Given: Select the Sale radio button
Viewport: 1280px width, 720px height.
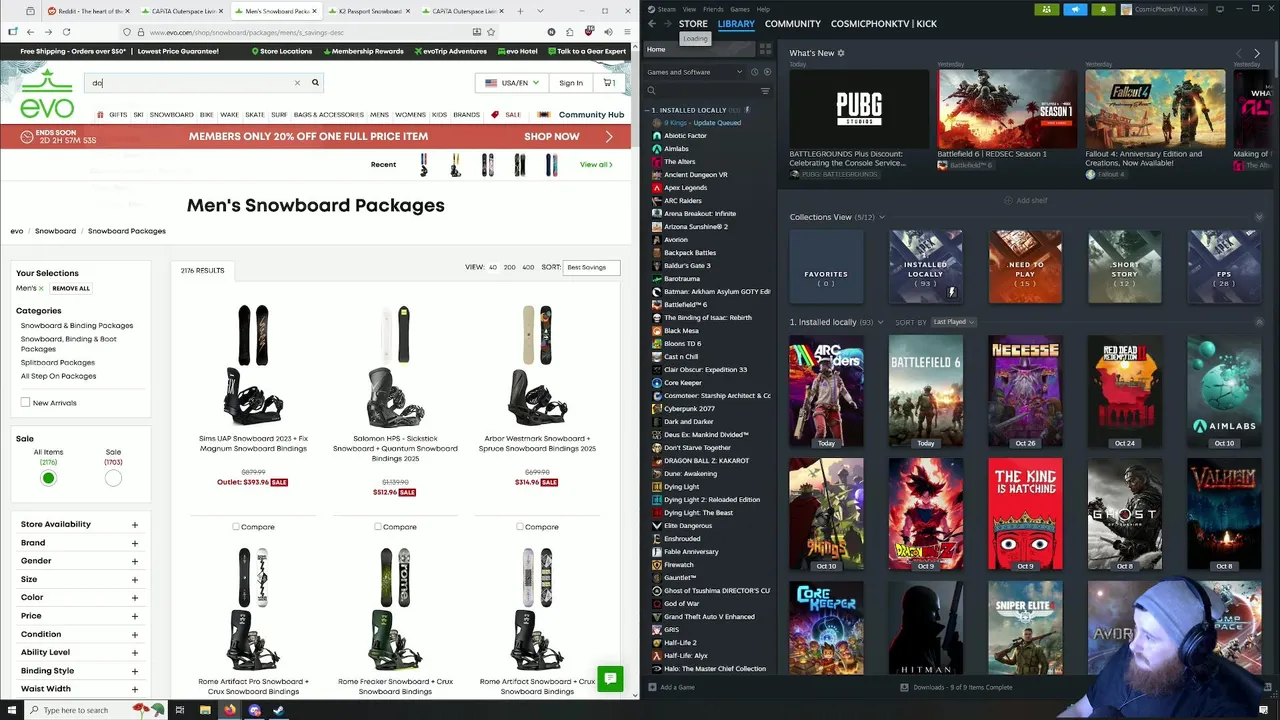Looking at the screenshot, I should point(113,478).
